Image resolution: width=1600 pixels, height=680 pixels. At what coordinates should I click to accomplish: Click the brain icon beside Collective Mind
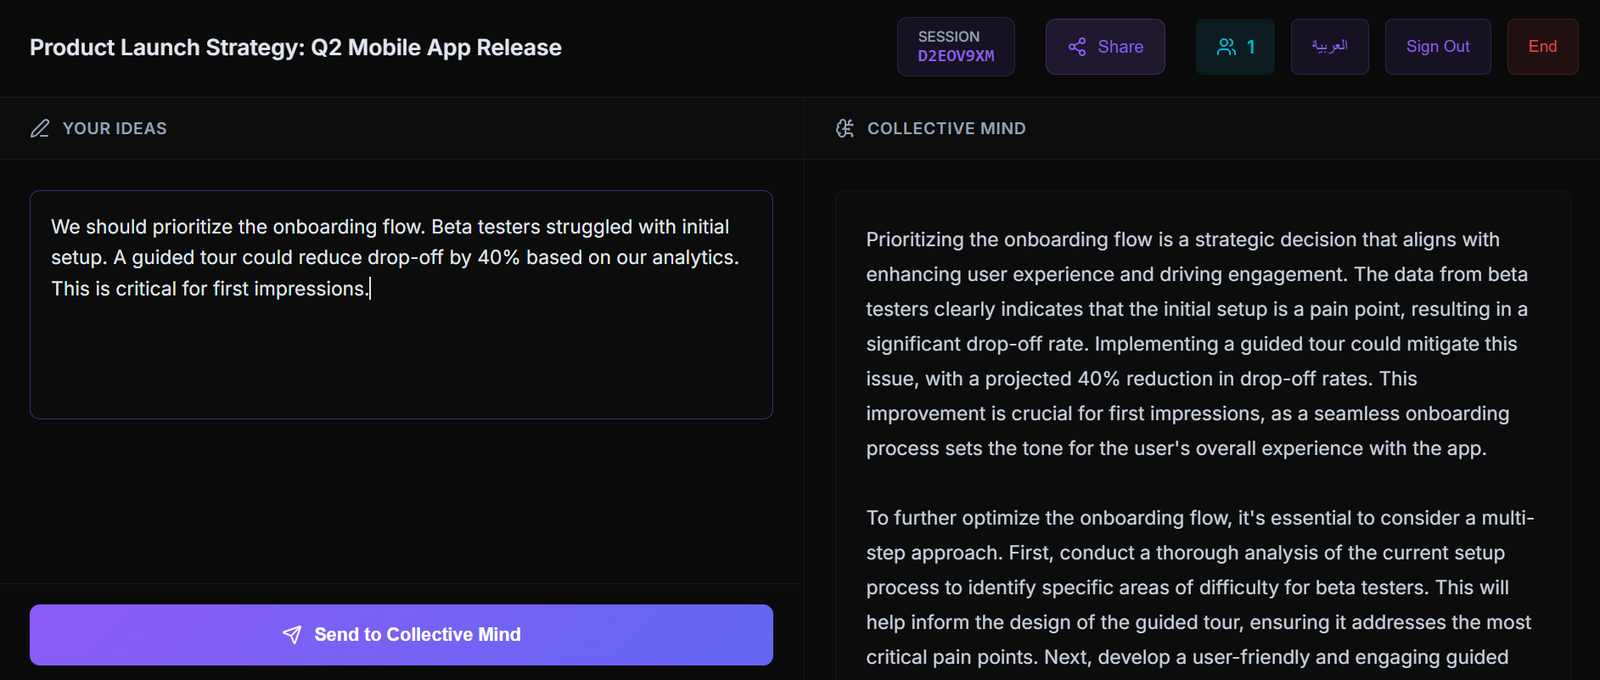845,128
